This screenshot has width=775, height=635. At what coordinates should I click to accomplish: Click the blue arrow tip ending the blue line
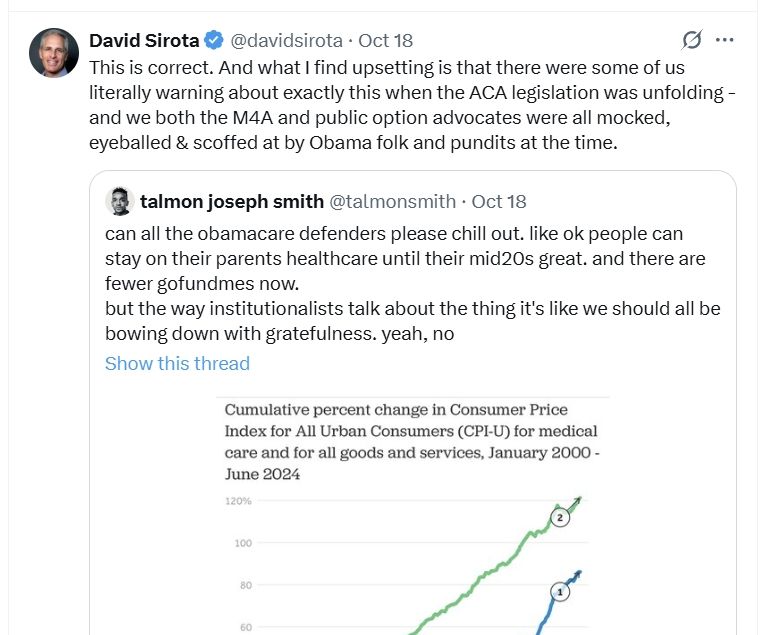(579, 573)
